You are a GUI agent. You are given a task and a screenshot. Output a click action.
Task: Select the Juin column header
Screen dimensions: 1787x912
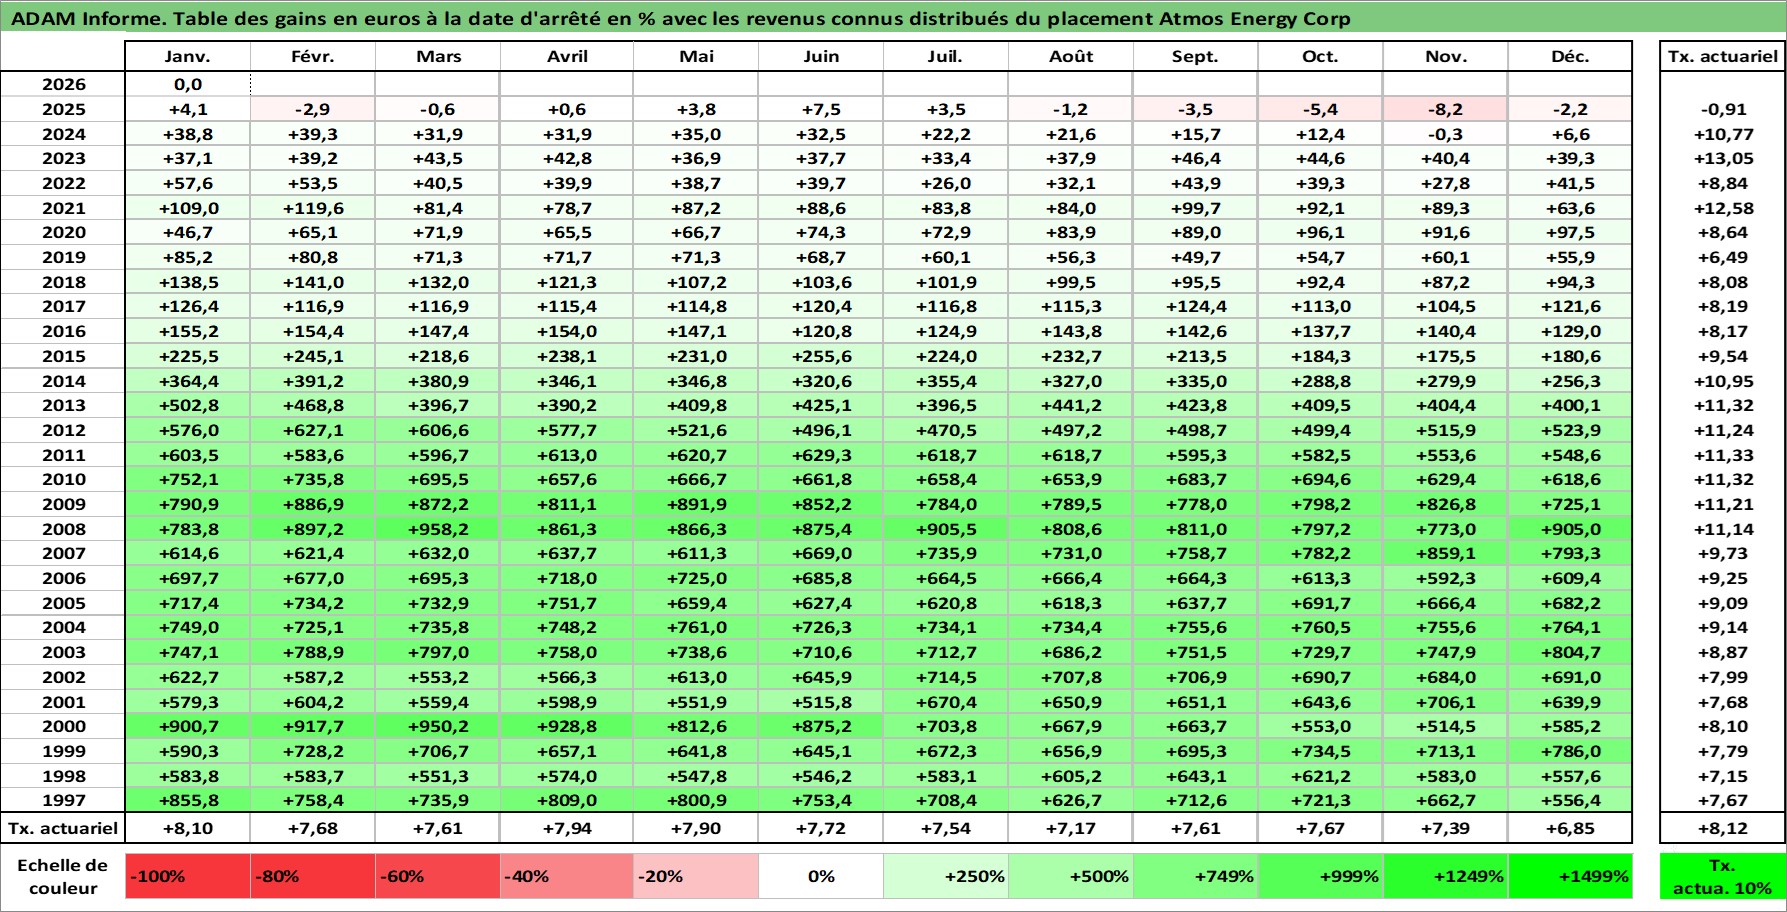pyautogui.click(x=821, y=57)
